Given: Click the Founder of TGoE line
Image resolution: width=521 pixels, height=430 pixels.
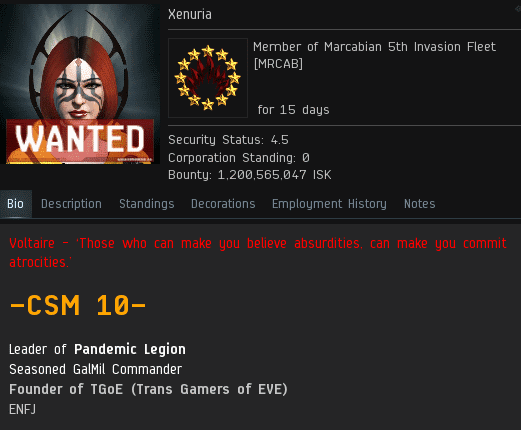Looking at the screenshot, I should pos(148,389).
